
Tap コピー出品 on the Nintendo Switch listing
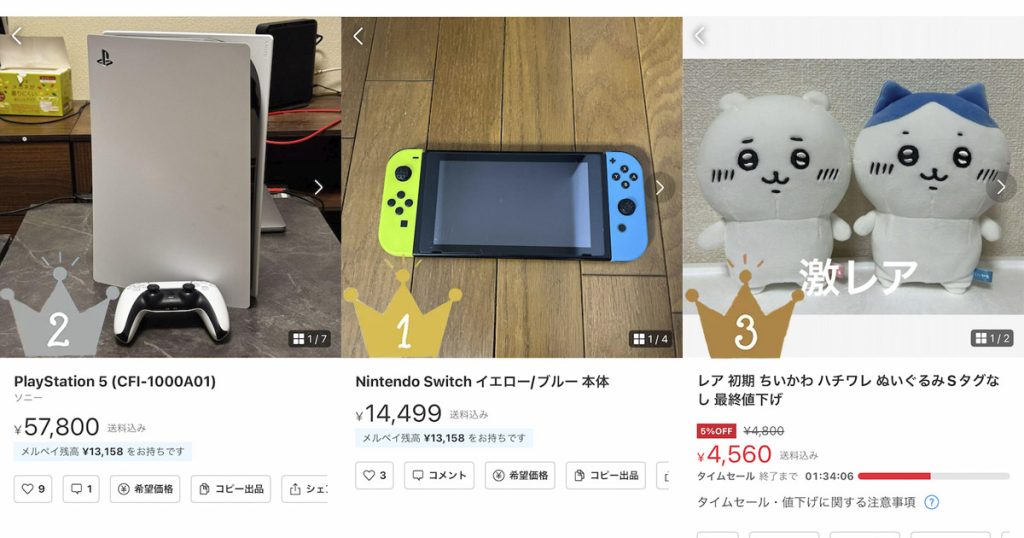[x=605, y=475]
